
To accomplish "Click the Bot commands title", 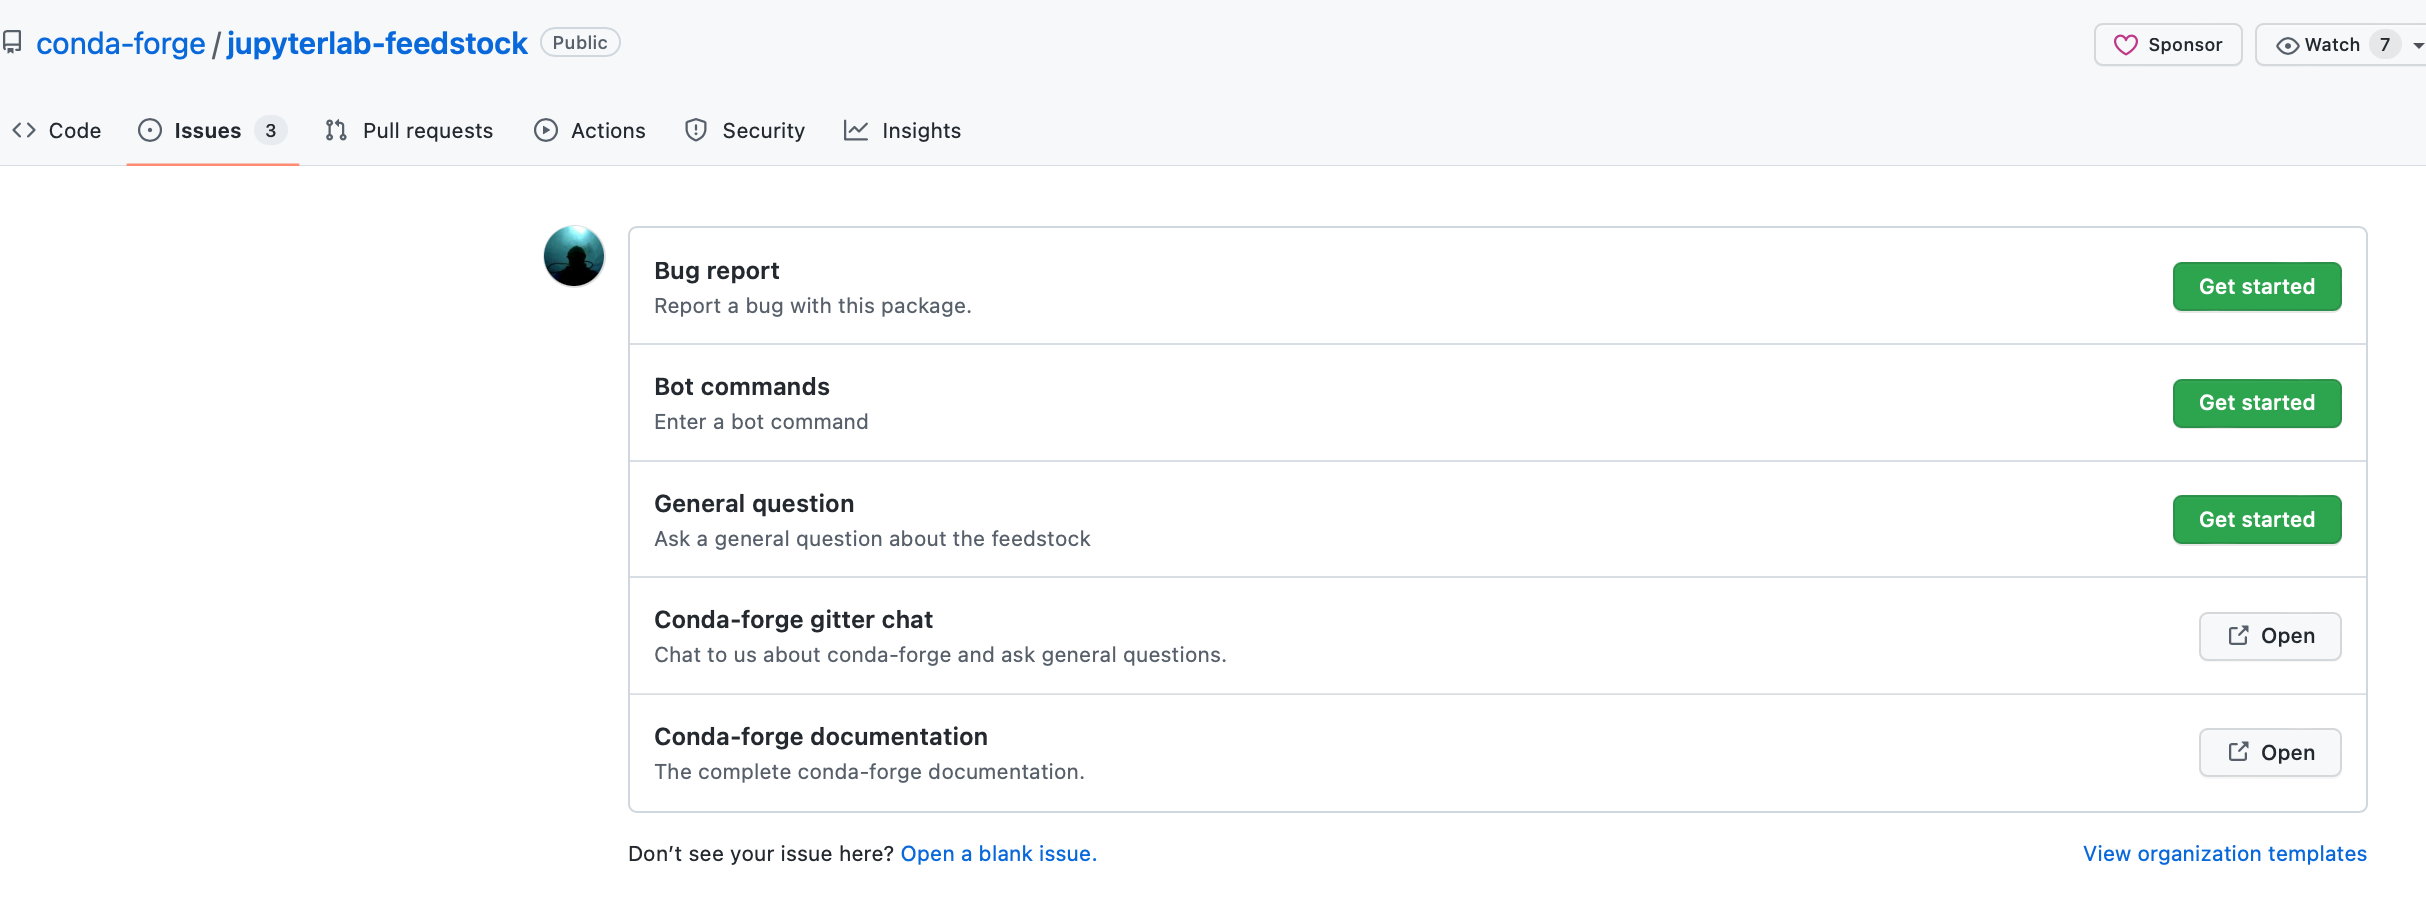I will point(741,387).
